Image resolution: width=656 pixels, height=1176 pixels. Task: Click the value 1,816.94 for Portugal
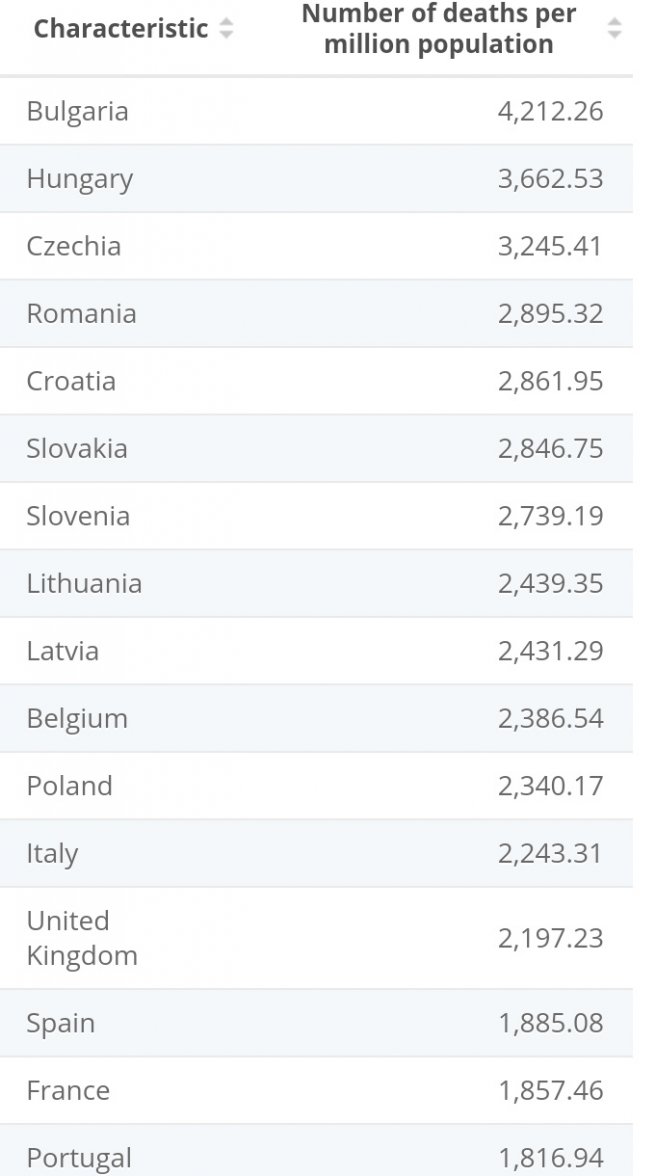551,1158
